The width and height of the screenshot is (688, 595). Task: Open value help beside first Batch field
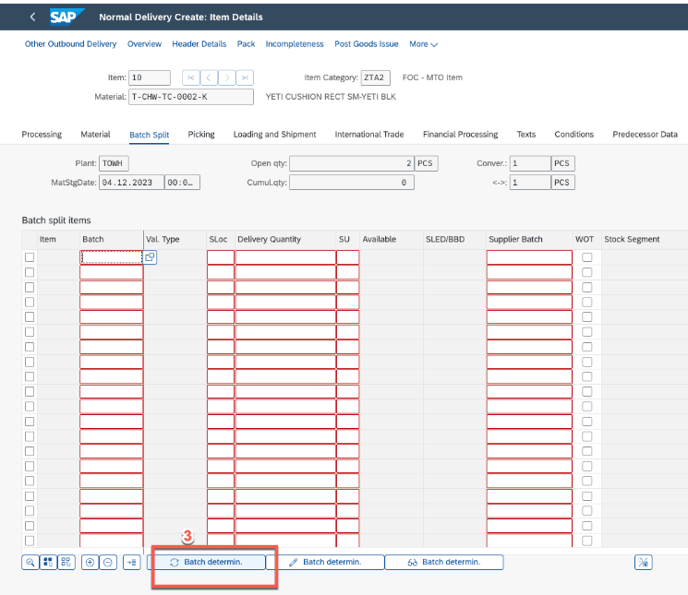[x=150, y=257]
